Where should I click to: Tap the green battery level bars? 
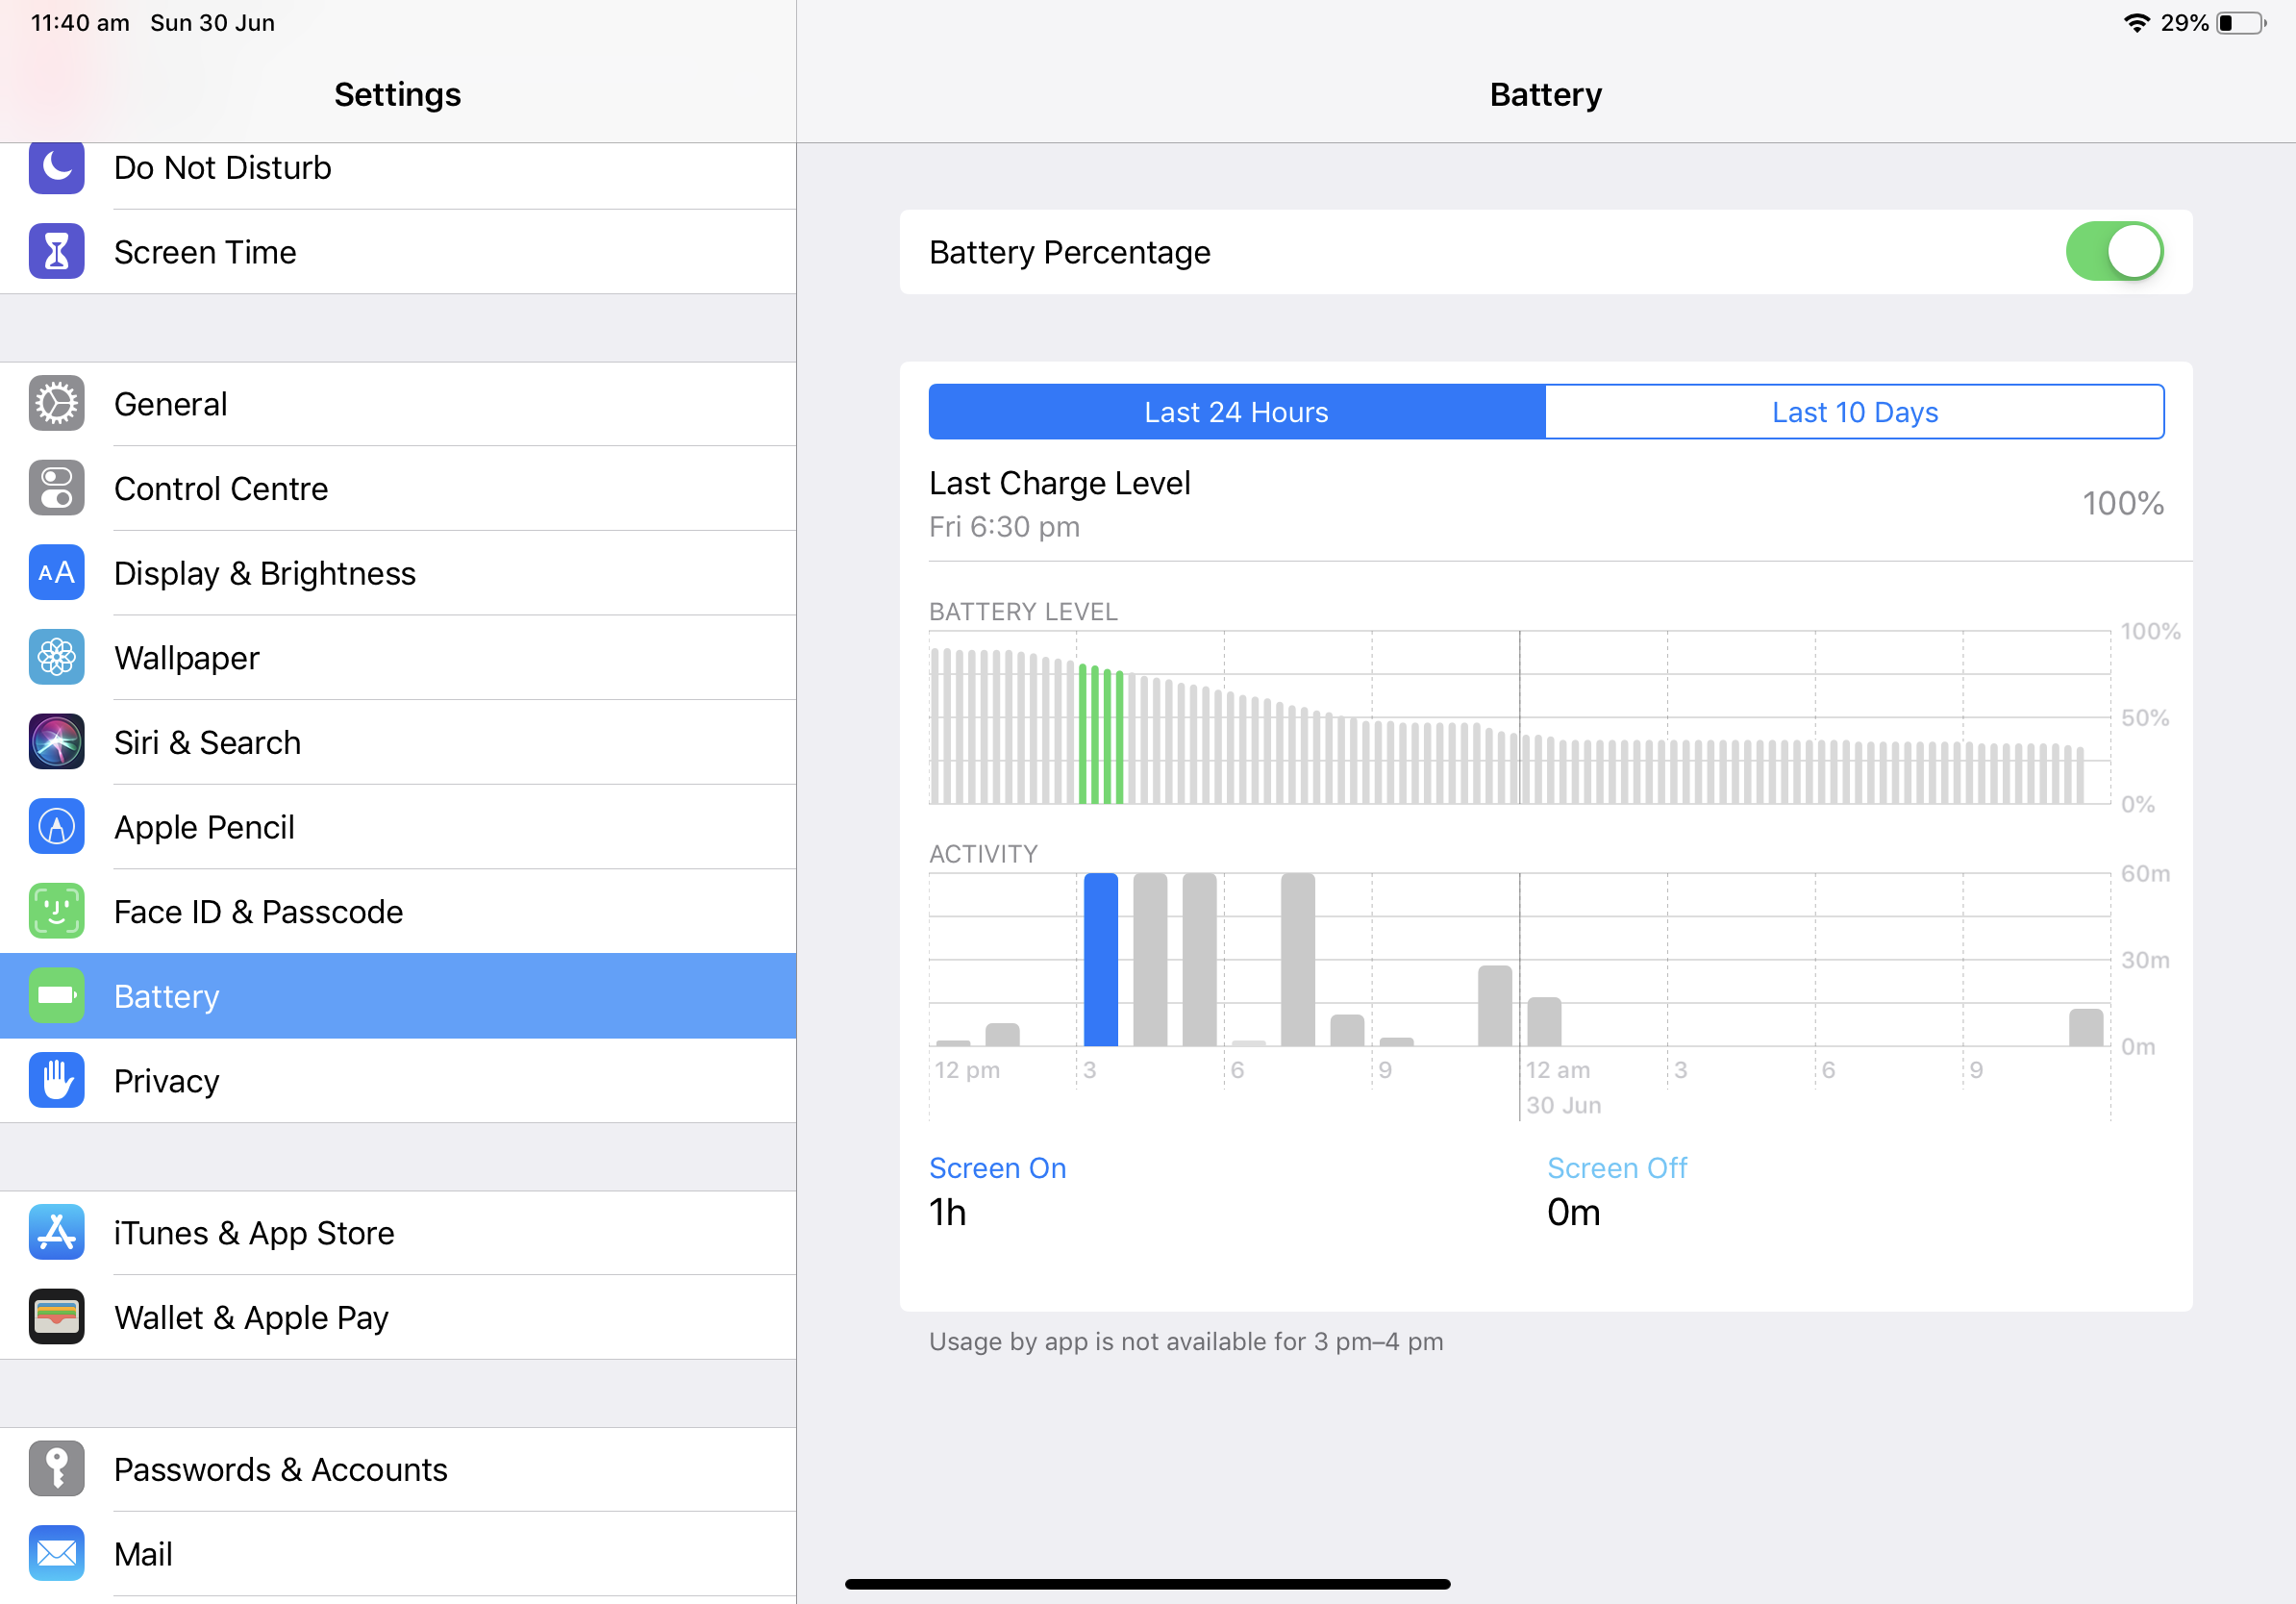[1100, 735]
